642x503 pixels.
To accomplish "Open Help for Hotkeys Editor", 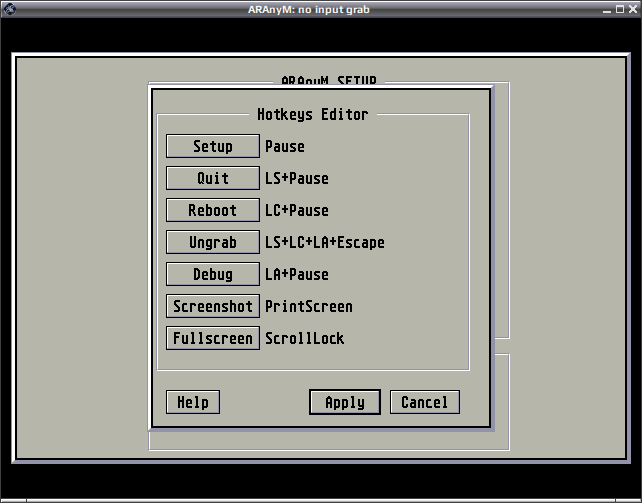I will pyautogui.click(x=193, y=402).
